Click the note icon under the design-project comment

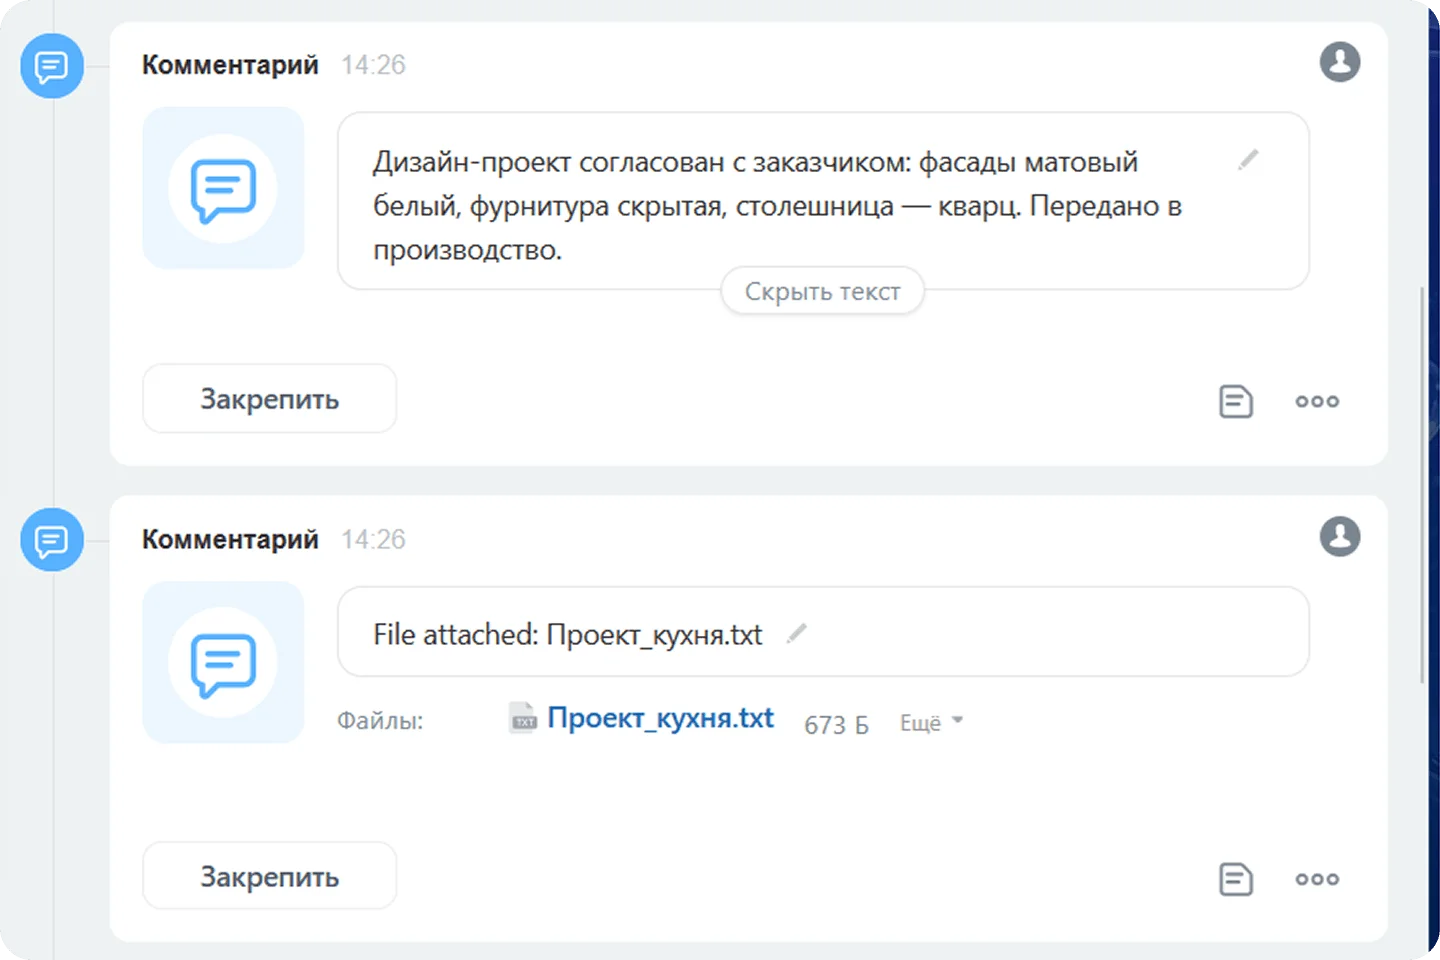click(x=1236, y=401)
